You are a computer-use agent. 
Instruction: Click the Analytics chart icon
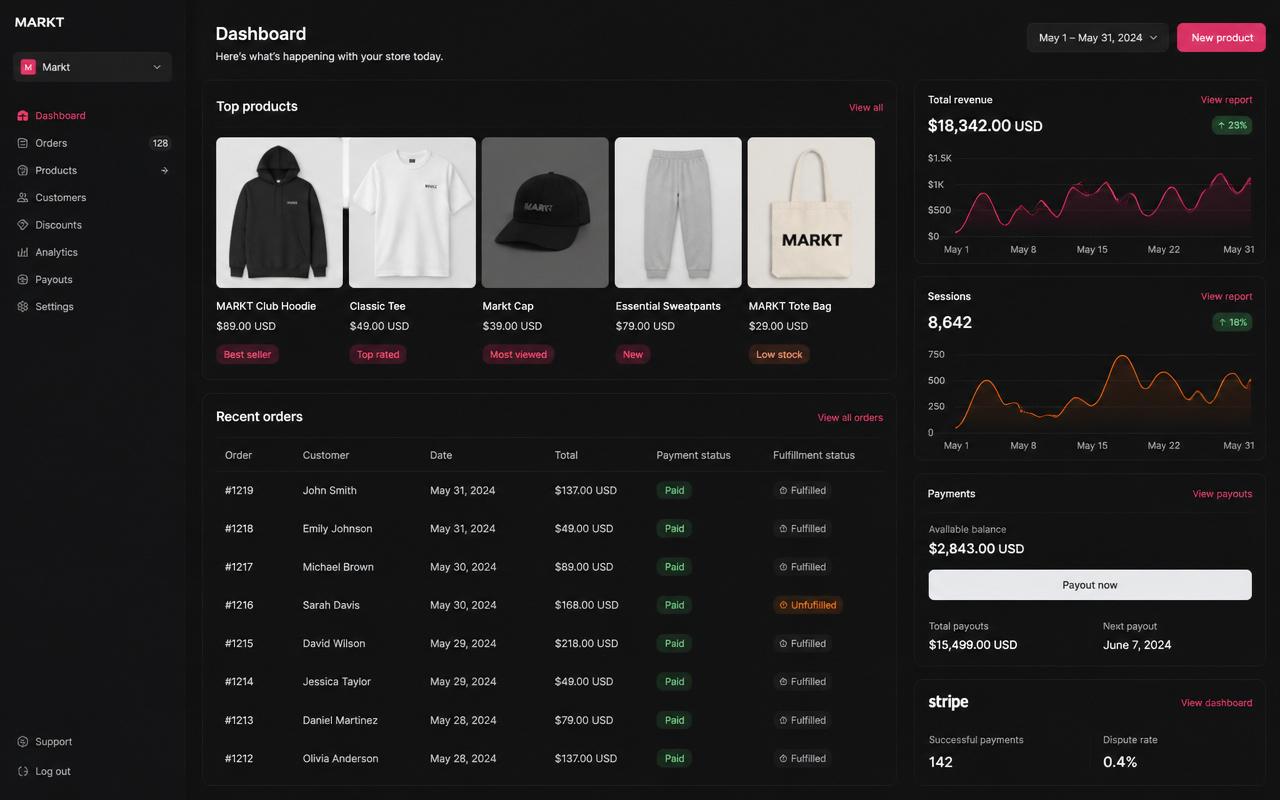point(23,252)
